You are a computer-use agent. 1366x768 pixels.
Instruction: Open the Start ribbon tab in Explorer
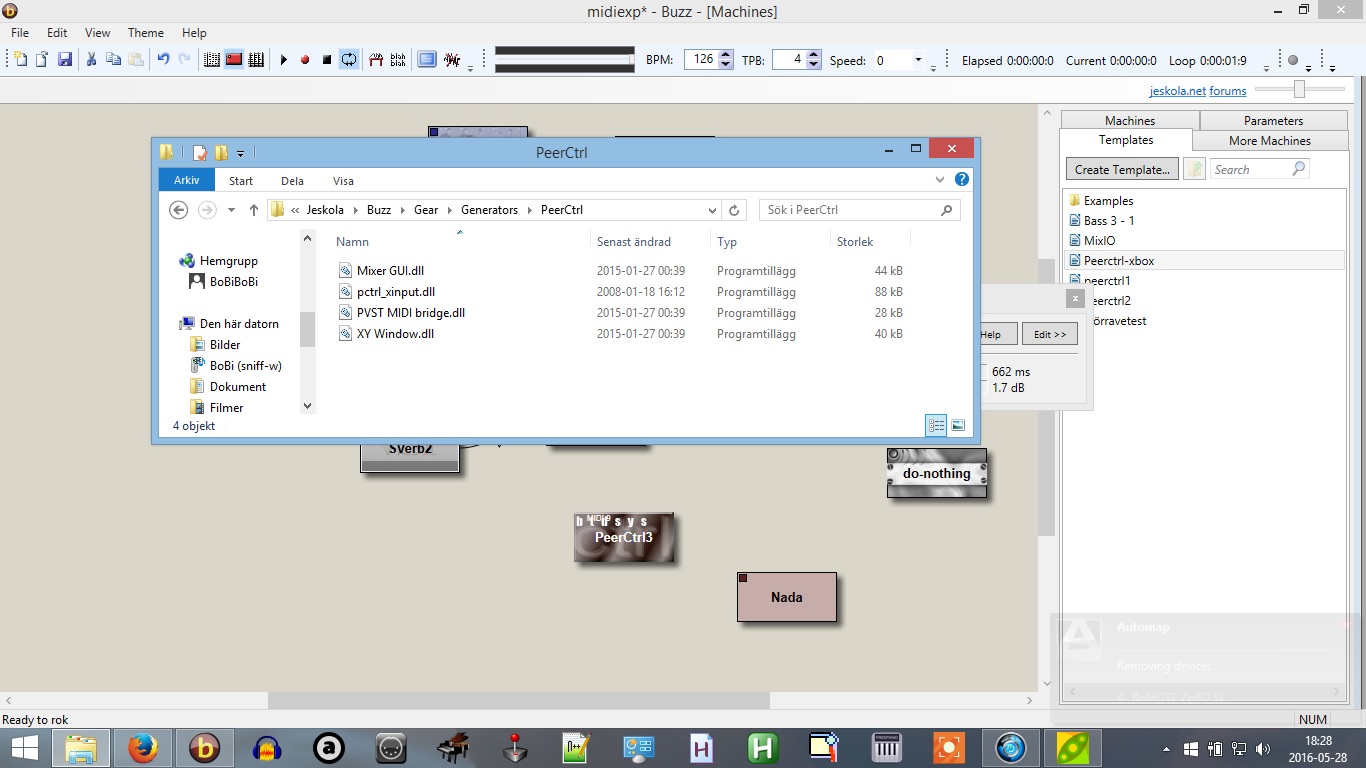pyautogui.click(x=241, y=181)
